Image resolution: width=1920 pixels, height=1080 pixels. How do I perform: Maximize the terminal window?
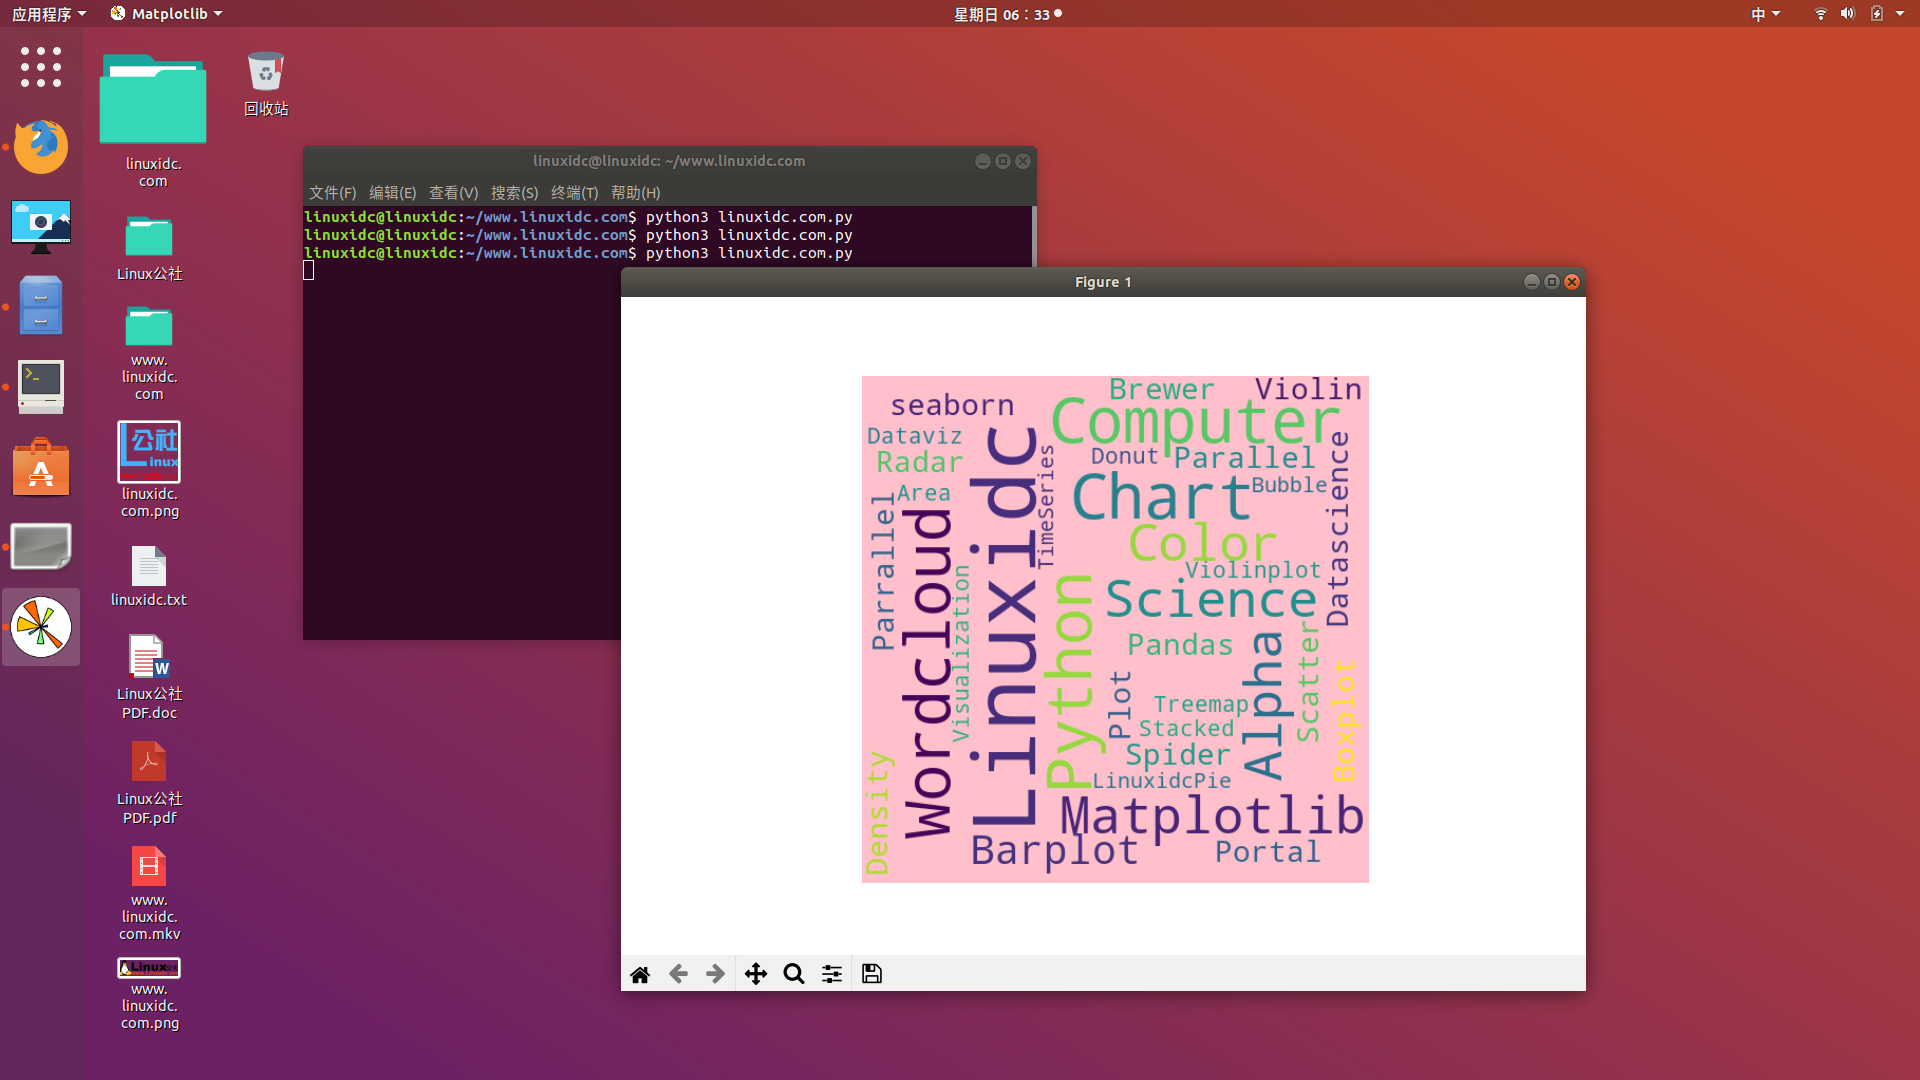[x=1003, y=161]
